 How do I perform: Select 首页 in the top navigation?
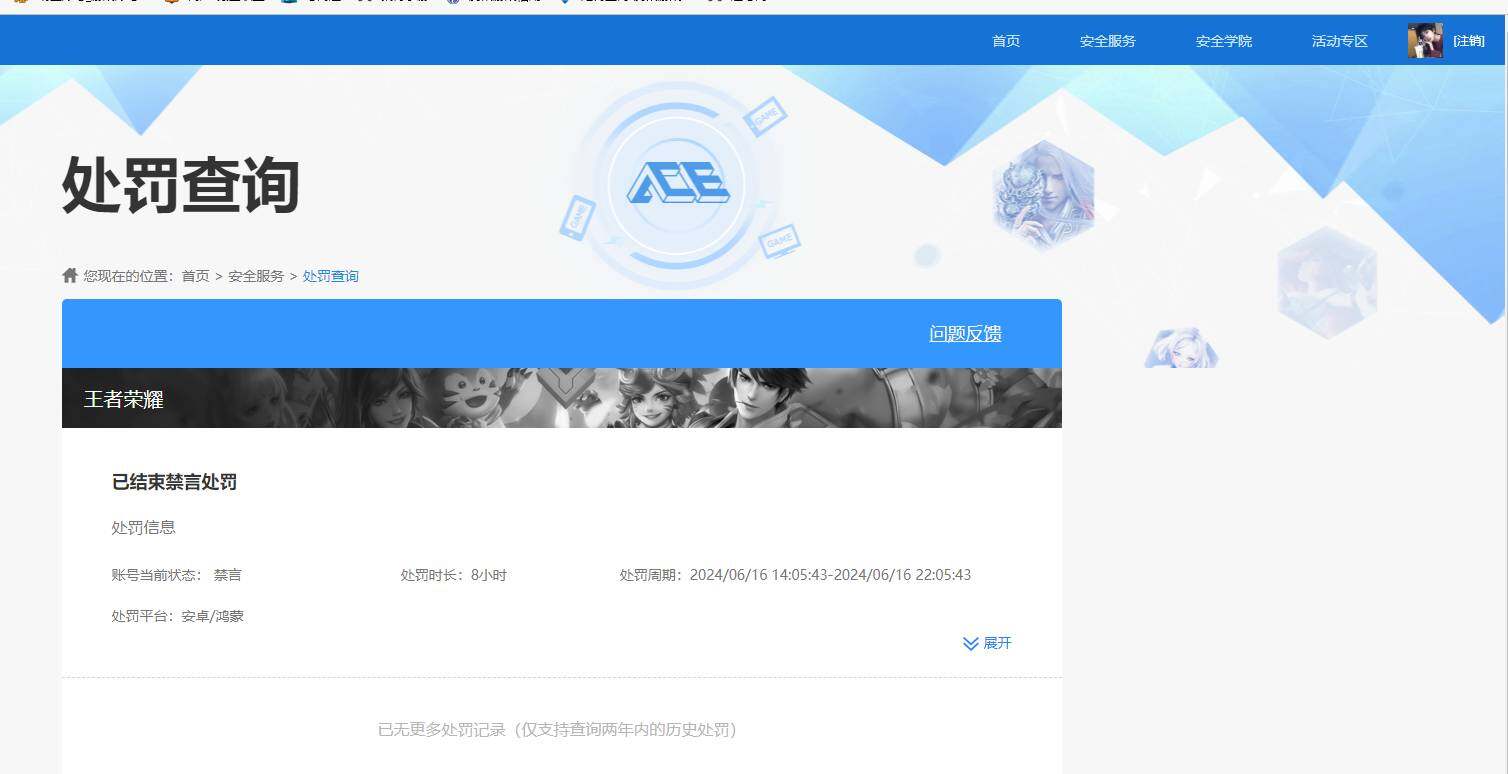1005,41
